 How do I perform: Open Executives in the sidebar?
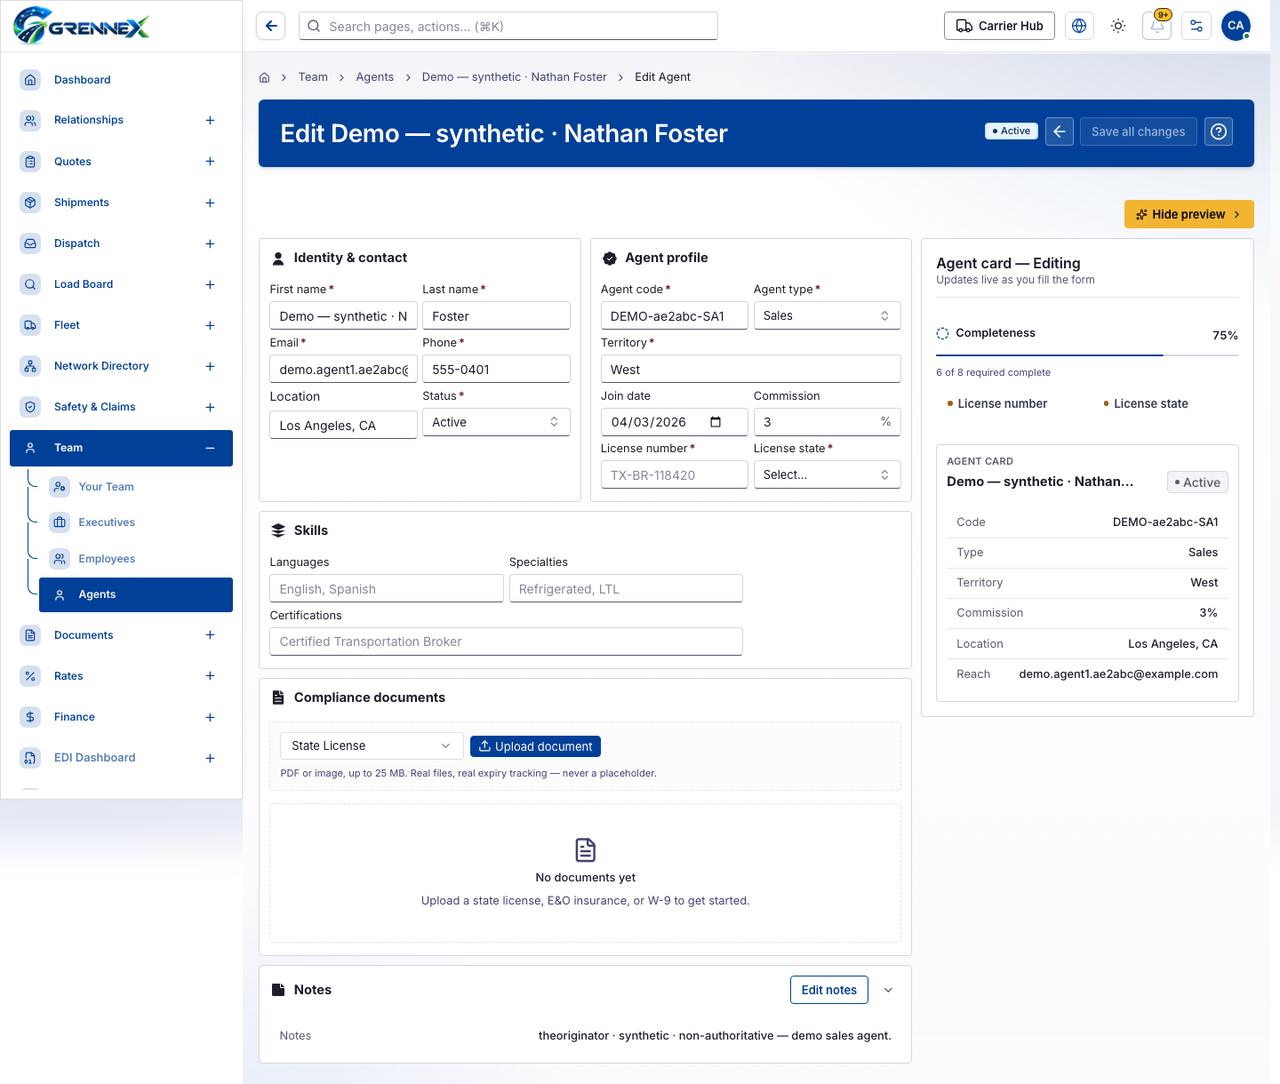[x=136, y=522]
